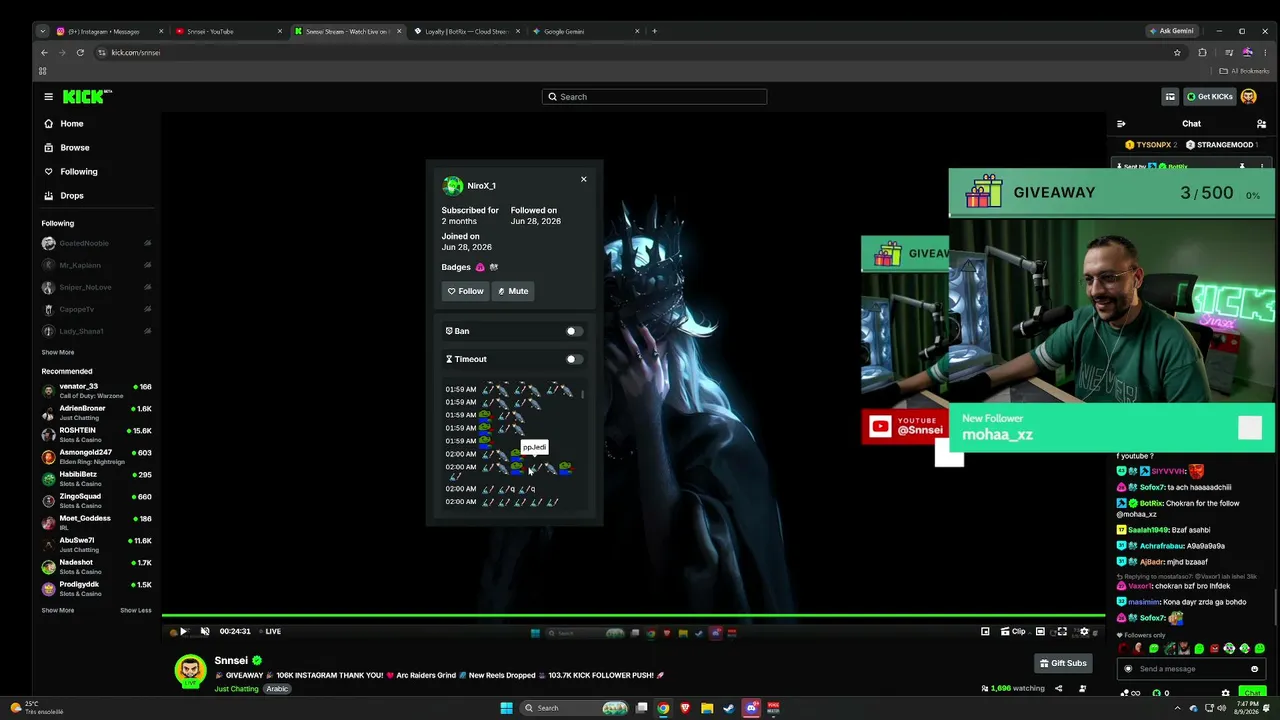The width and height of the screenshot is (1280, 720).
Task: Create a clip with the Clip button
Action: [1014, 631]
